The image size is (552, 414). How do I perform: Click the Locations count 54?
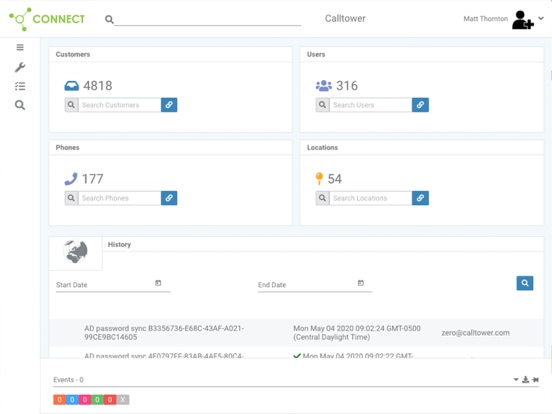click(334, 179)
